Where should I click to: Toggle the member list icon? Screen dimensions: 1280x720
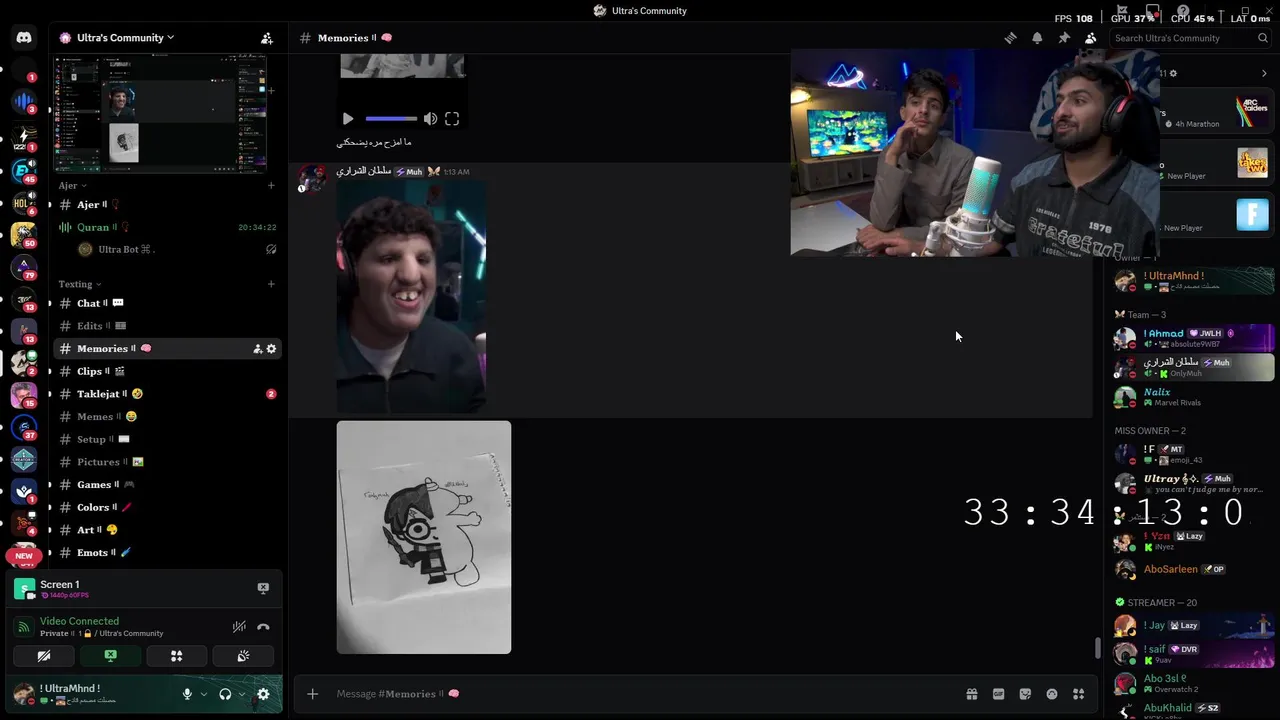click(x=1090, y=38)
